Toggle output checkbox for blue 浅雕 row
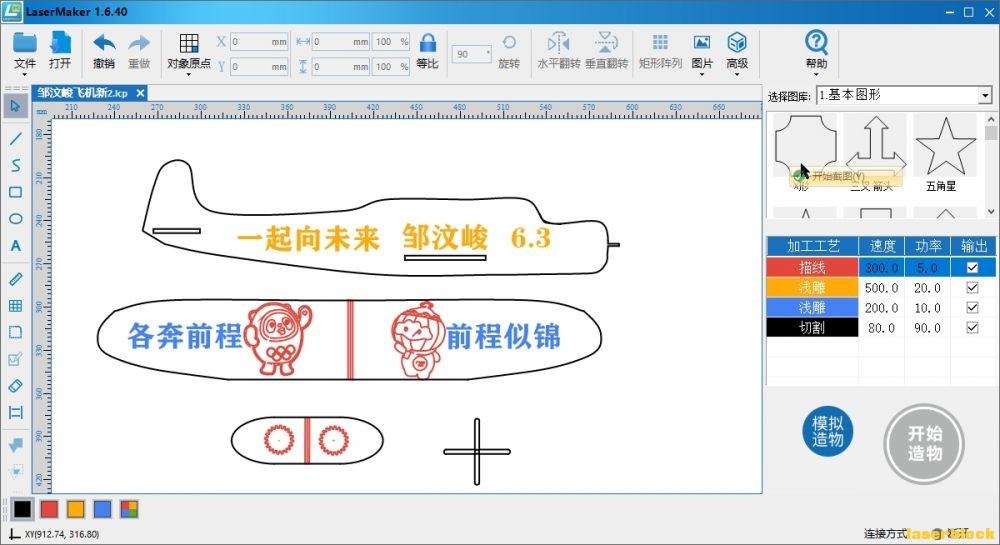 972,307
